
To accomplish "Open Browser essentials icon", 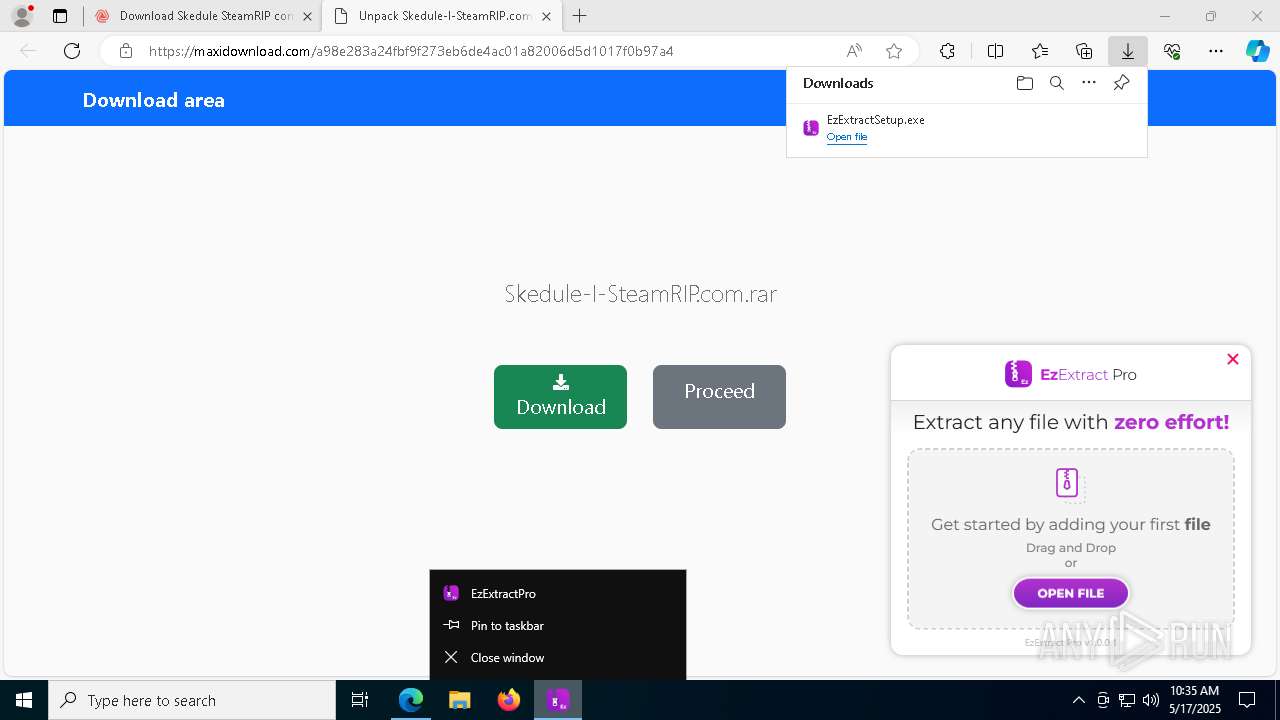I will click(1172, 51).
